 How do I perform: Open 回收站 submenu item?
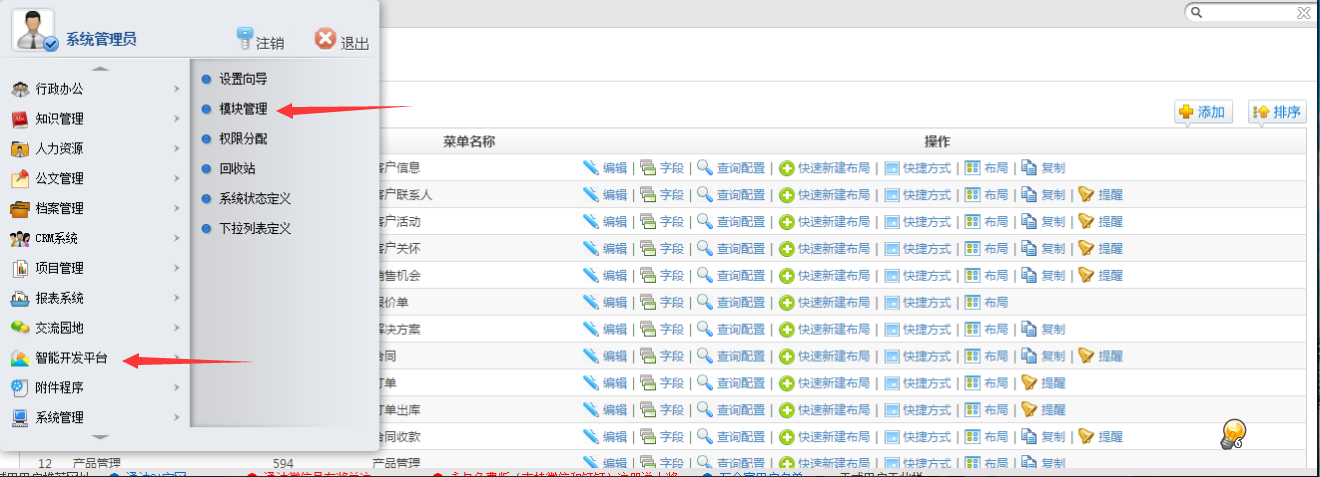tap(237, 169)
